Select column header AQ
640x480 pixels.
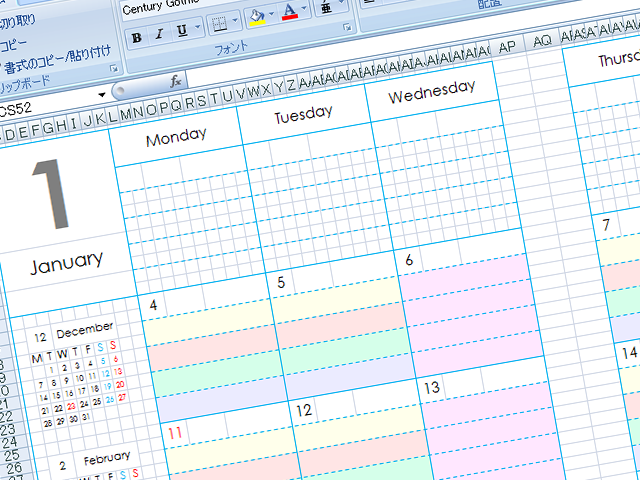click(542, 41)
